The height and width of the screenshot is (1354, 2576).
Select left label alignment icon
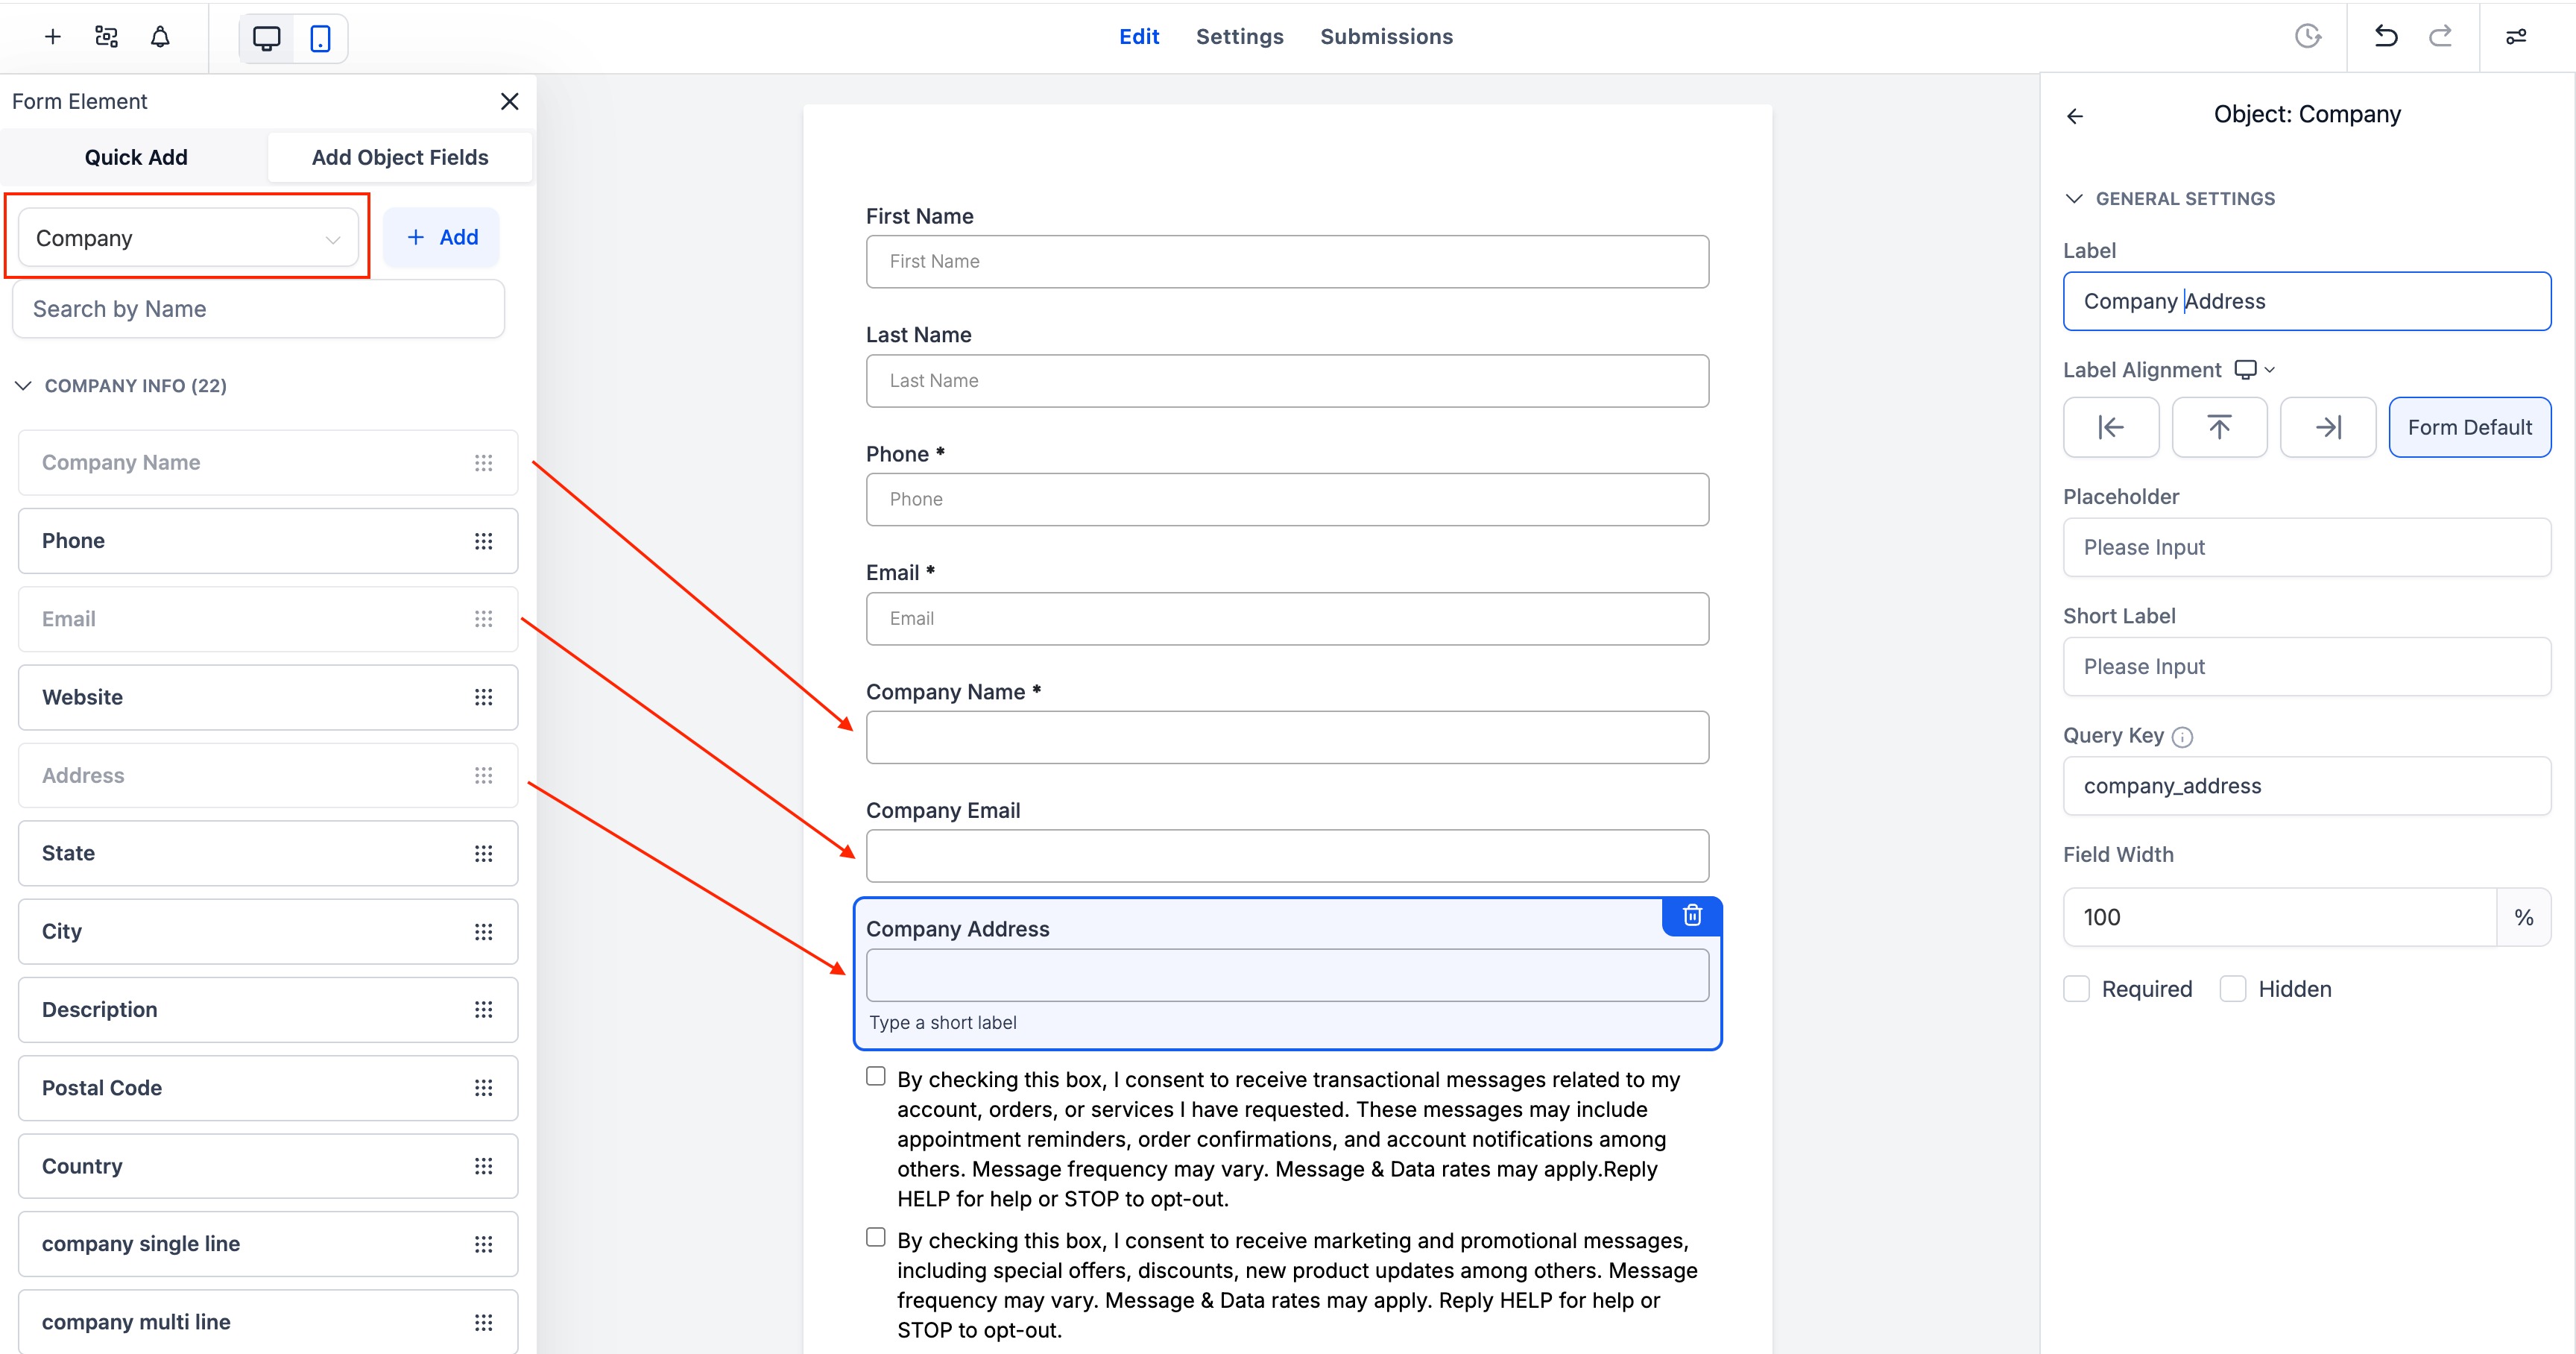coord(2110,427)
